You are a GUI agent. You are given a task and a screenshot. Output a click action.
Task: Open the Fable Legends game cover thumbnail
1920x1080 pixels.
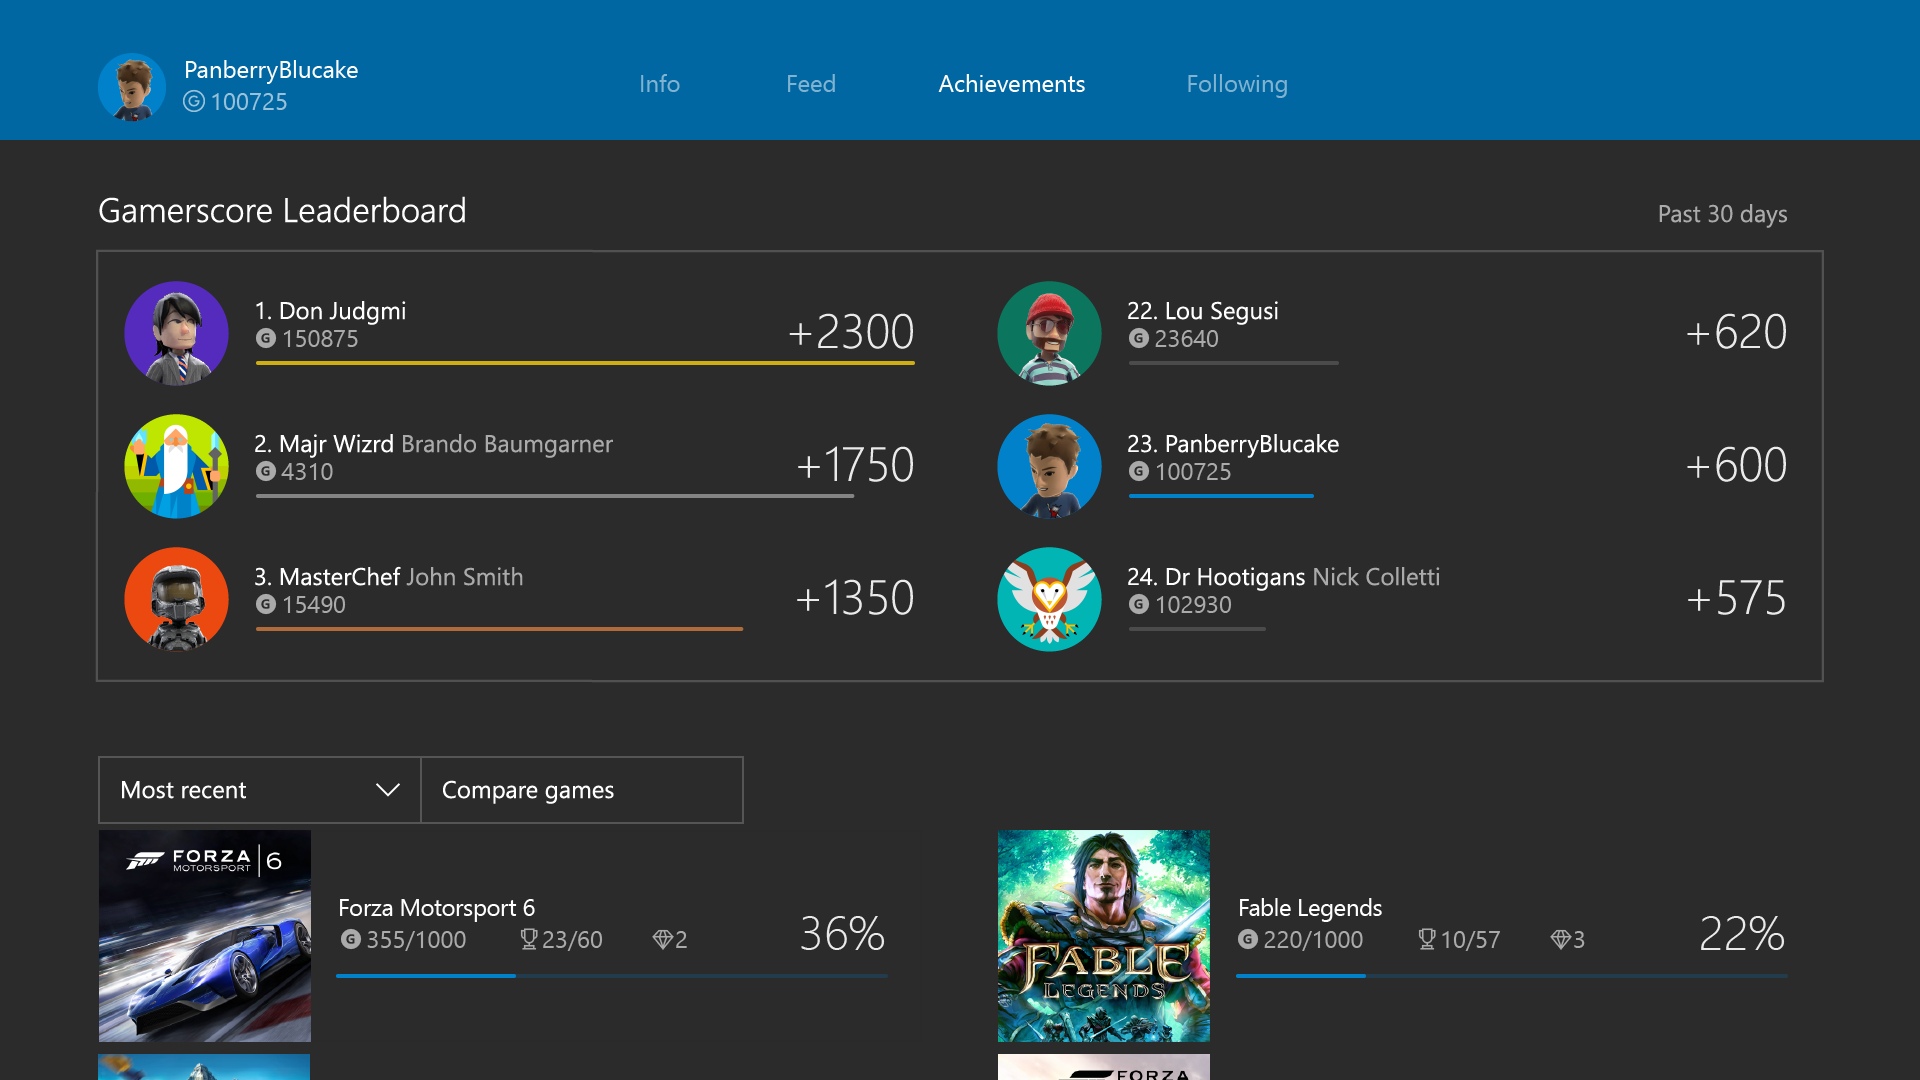[1103, 935]
